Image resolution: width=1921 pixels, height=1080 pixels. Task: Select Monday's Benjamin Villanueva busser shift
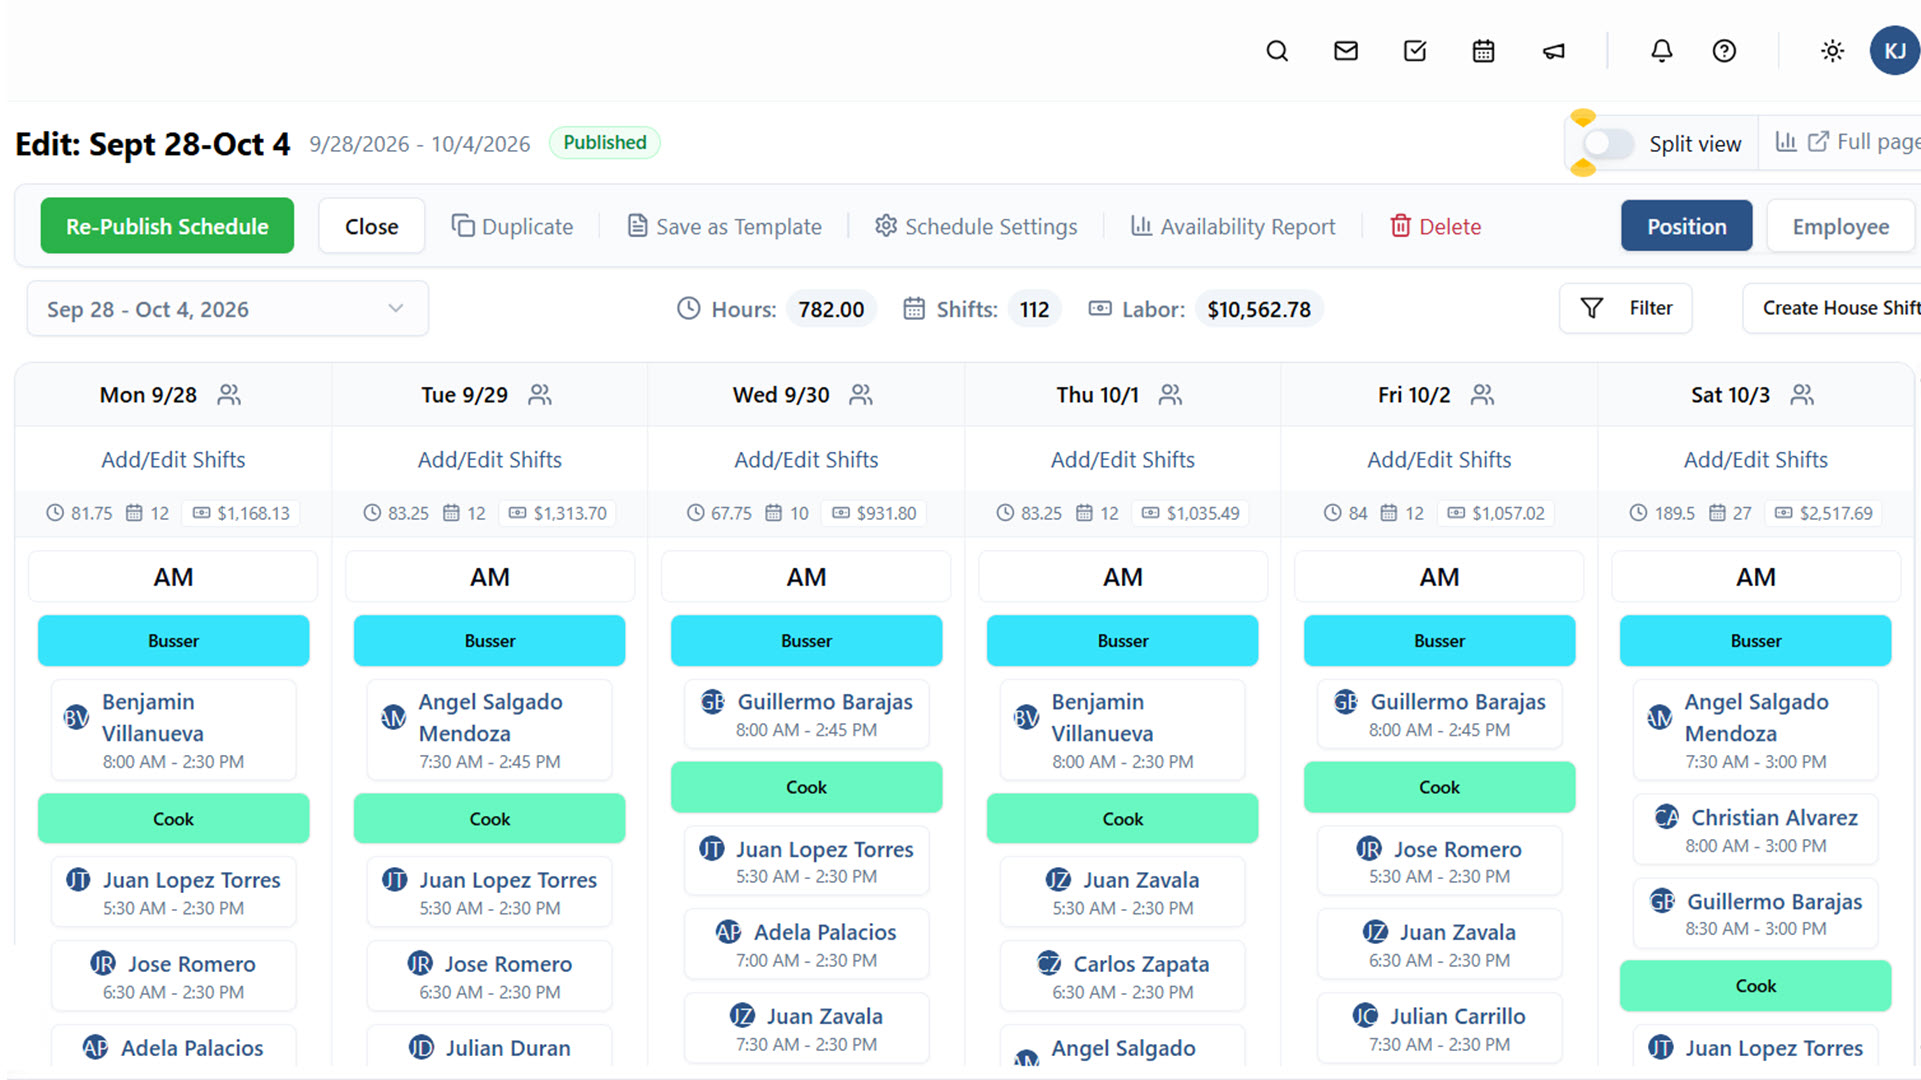173,730
